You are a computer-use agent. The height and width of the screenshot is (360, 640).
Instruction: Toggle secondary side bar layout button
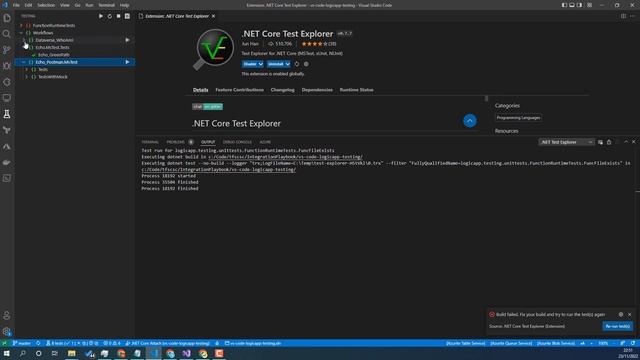coord(580,5)
